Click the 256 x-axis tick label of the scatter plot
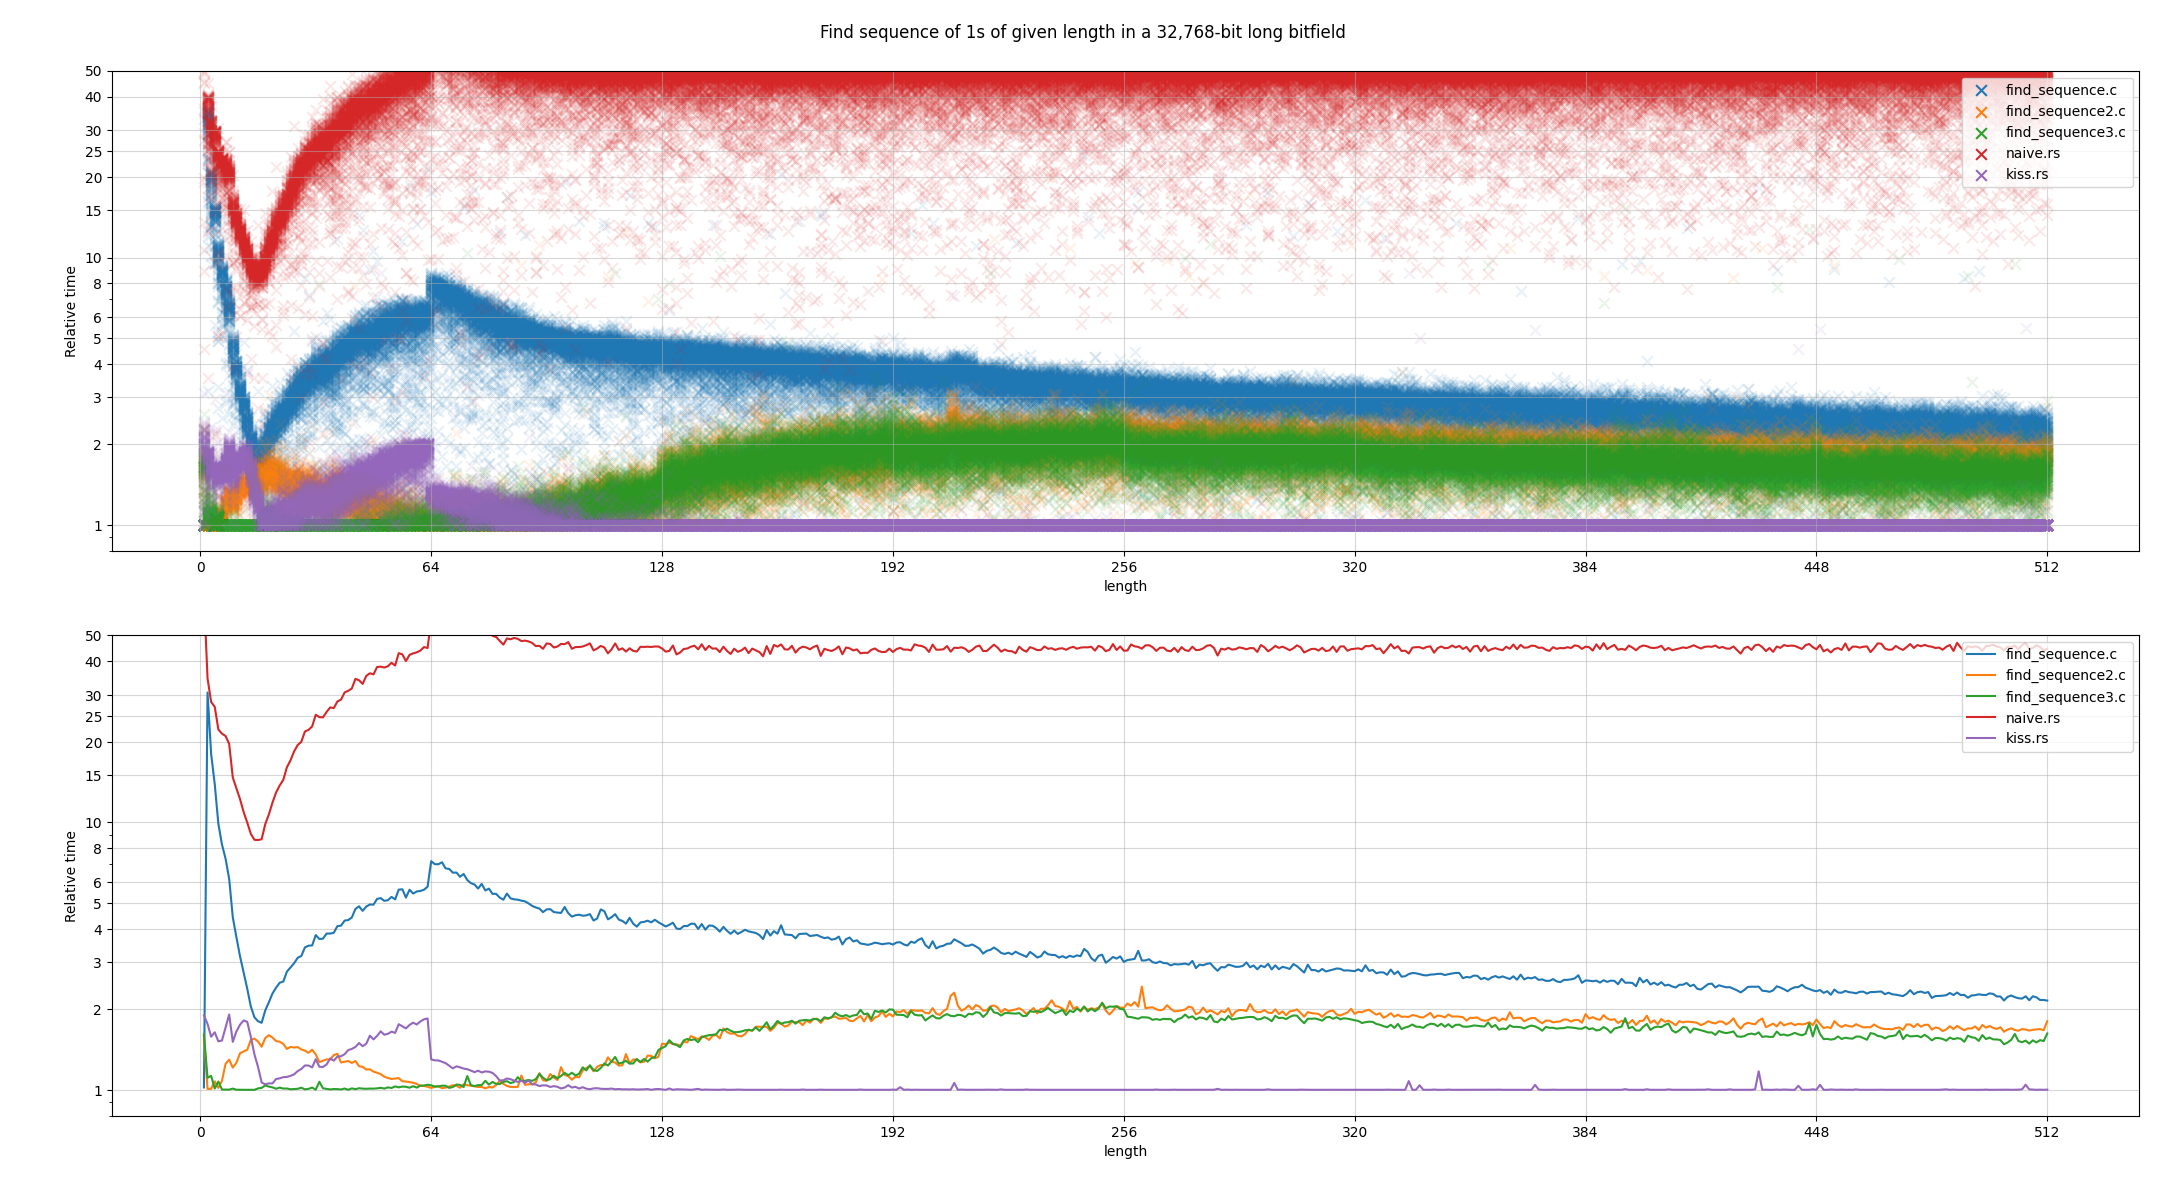2166x1193 pixels. pyautogui.click(x=1123, y=567)
